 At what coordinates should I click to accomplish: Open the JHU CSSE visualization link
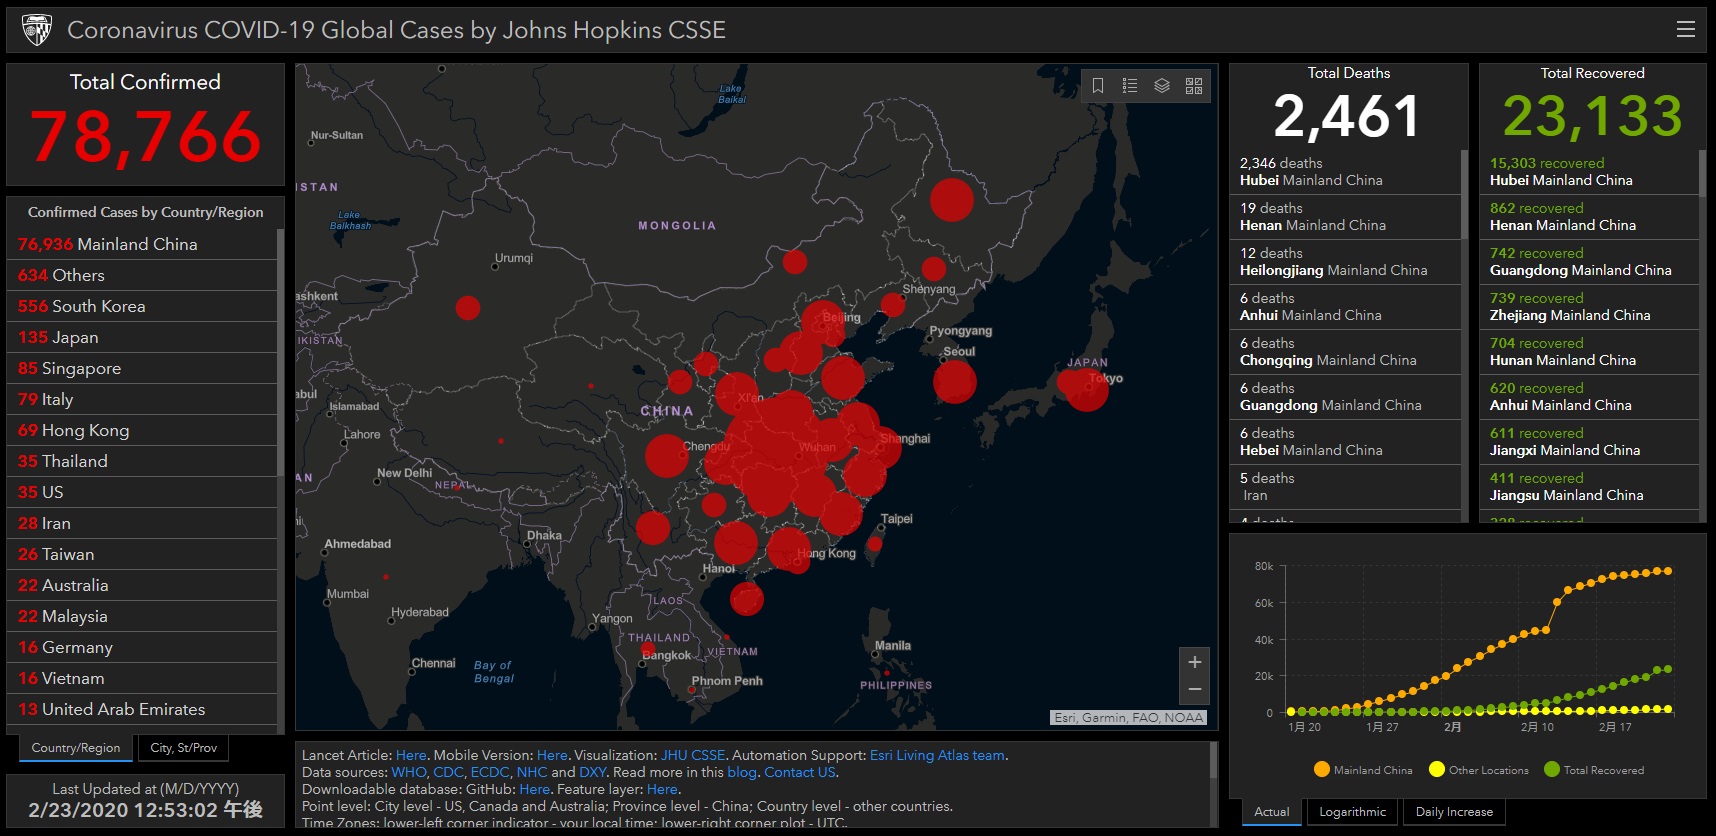pos(693,755)
